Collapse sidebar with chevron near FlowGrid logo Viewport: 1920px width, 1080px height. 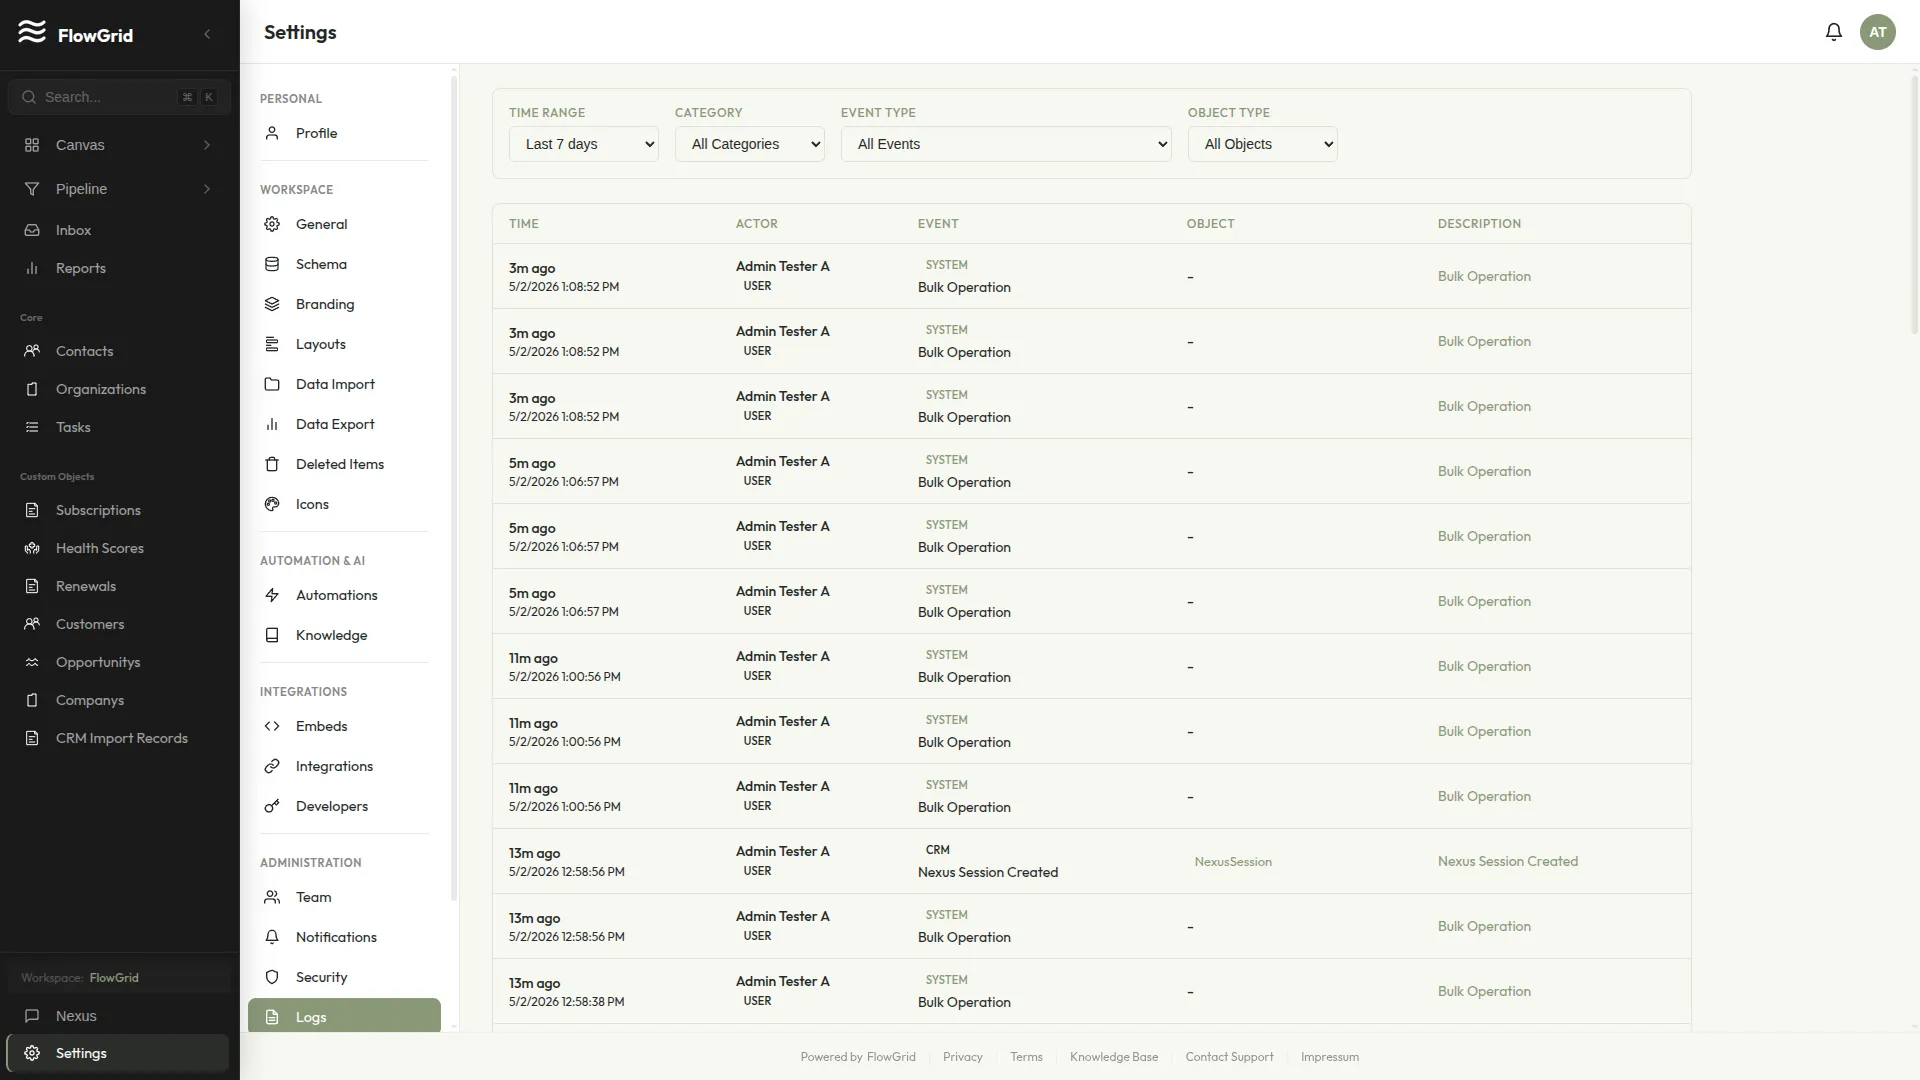(x=207, y=34)
